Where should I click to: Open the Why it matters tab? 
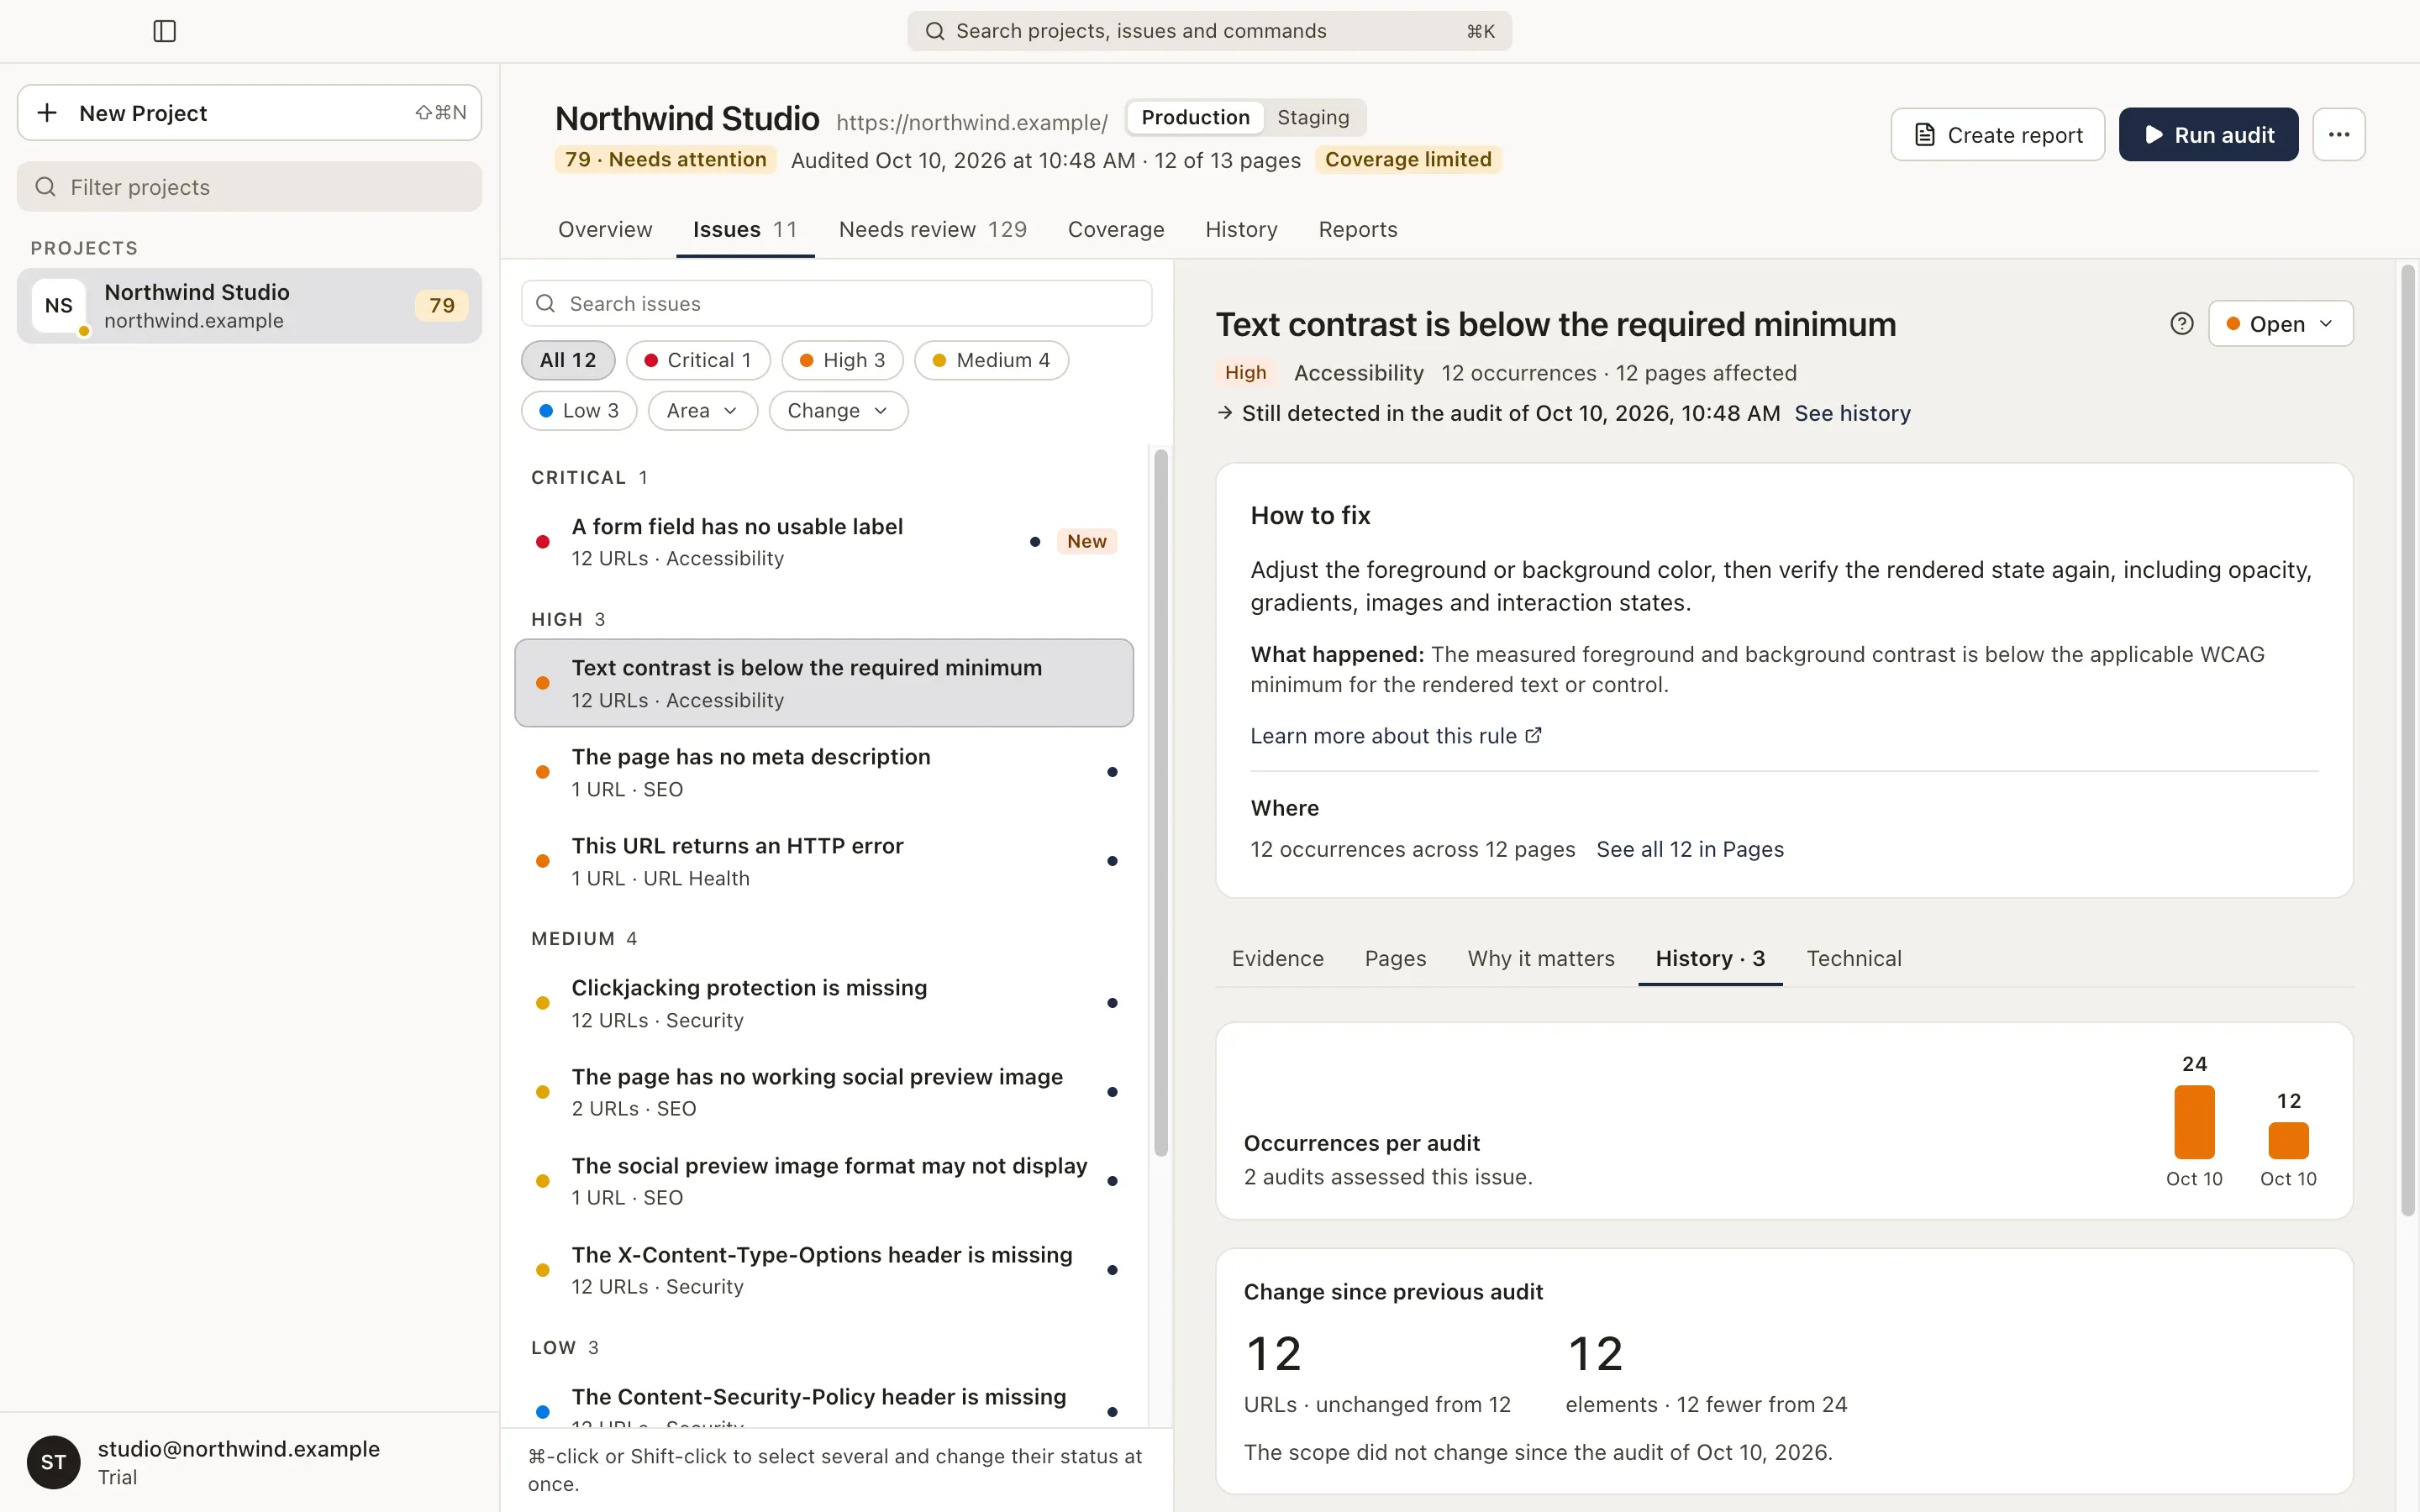pos(1540,958)
